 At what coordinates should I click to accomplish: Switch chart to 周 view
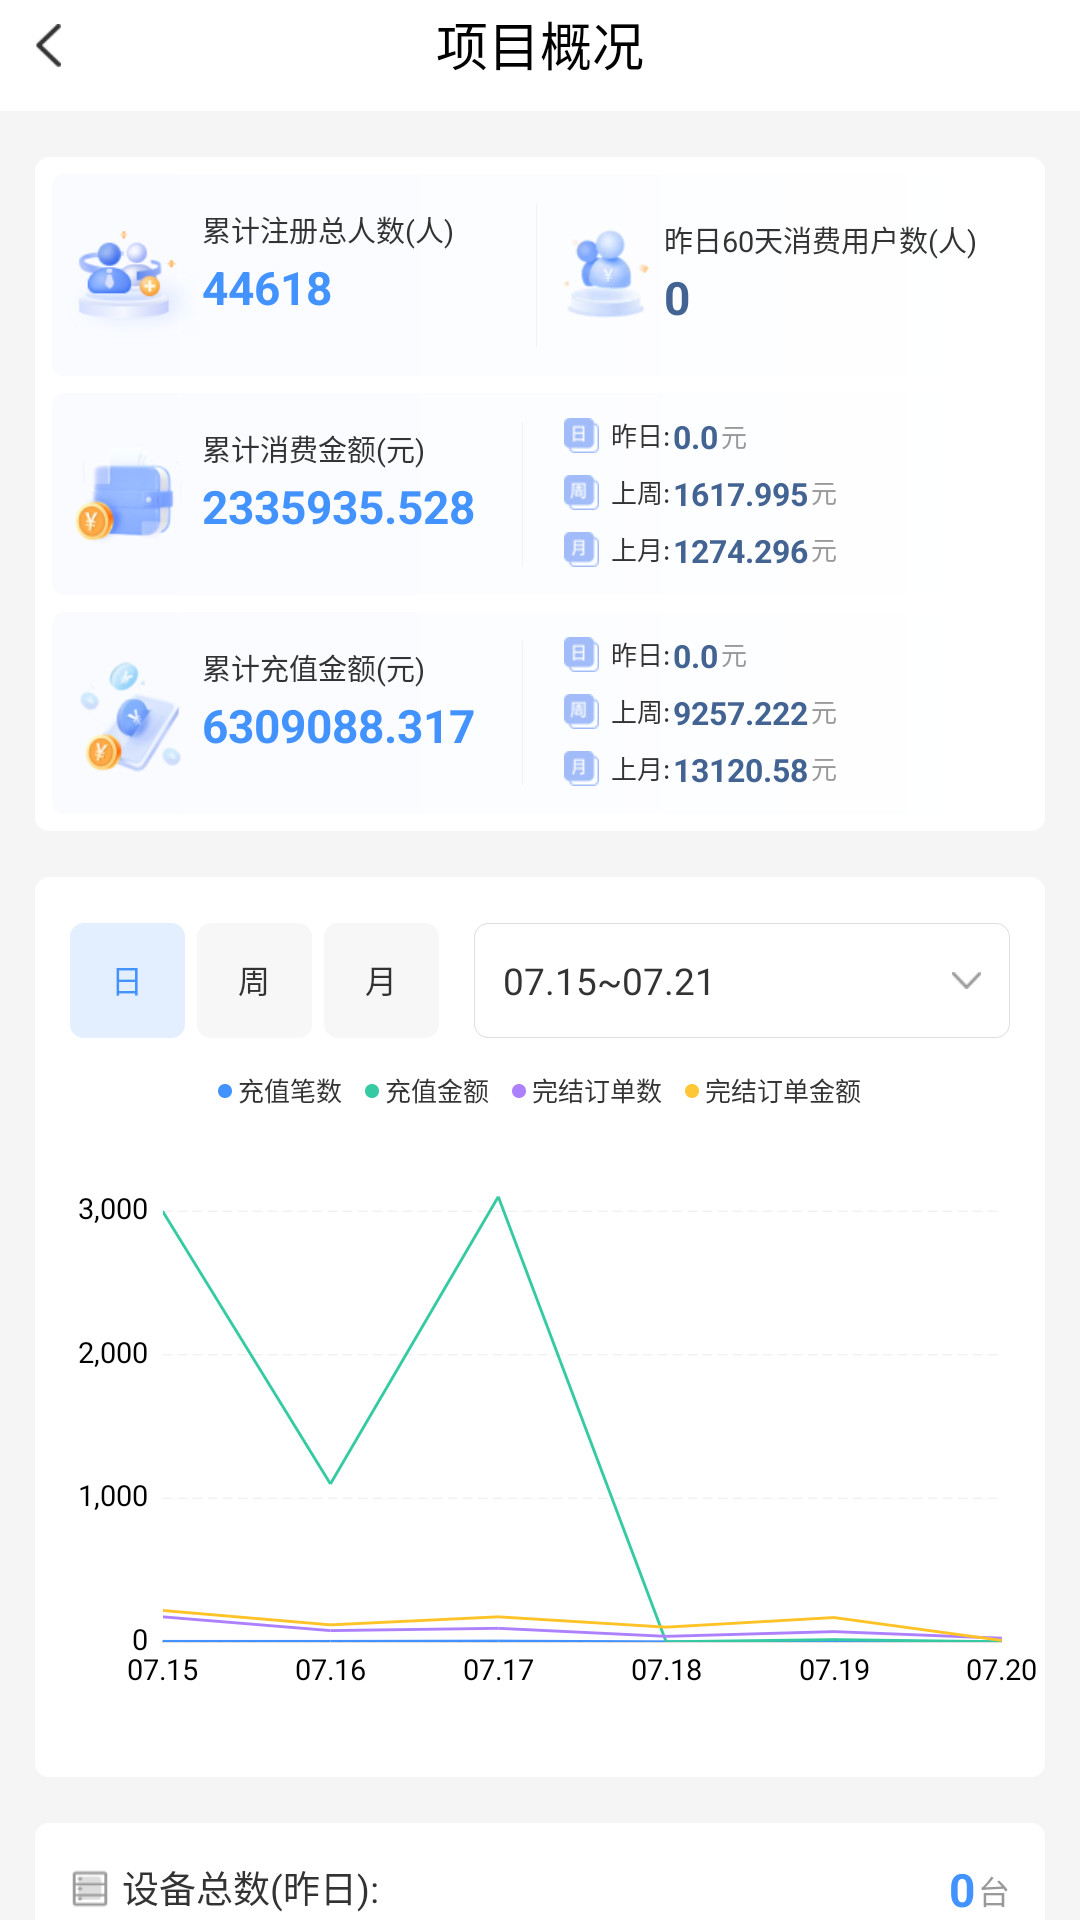(x=254, y=981)
